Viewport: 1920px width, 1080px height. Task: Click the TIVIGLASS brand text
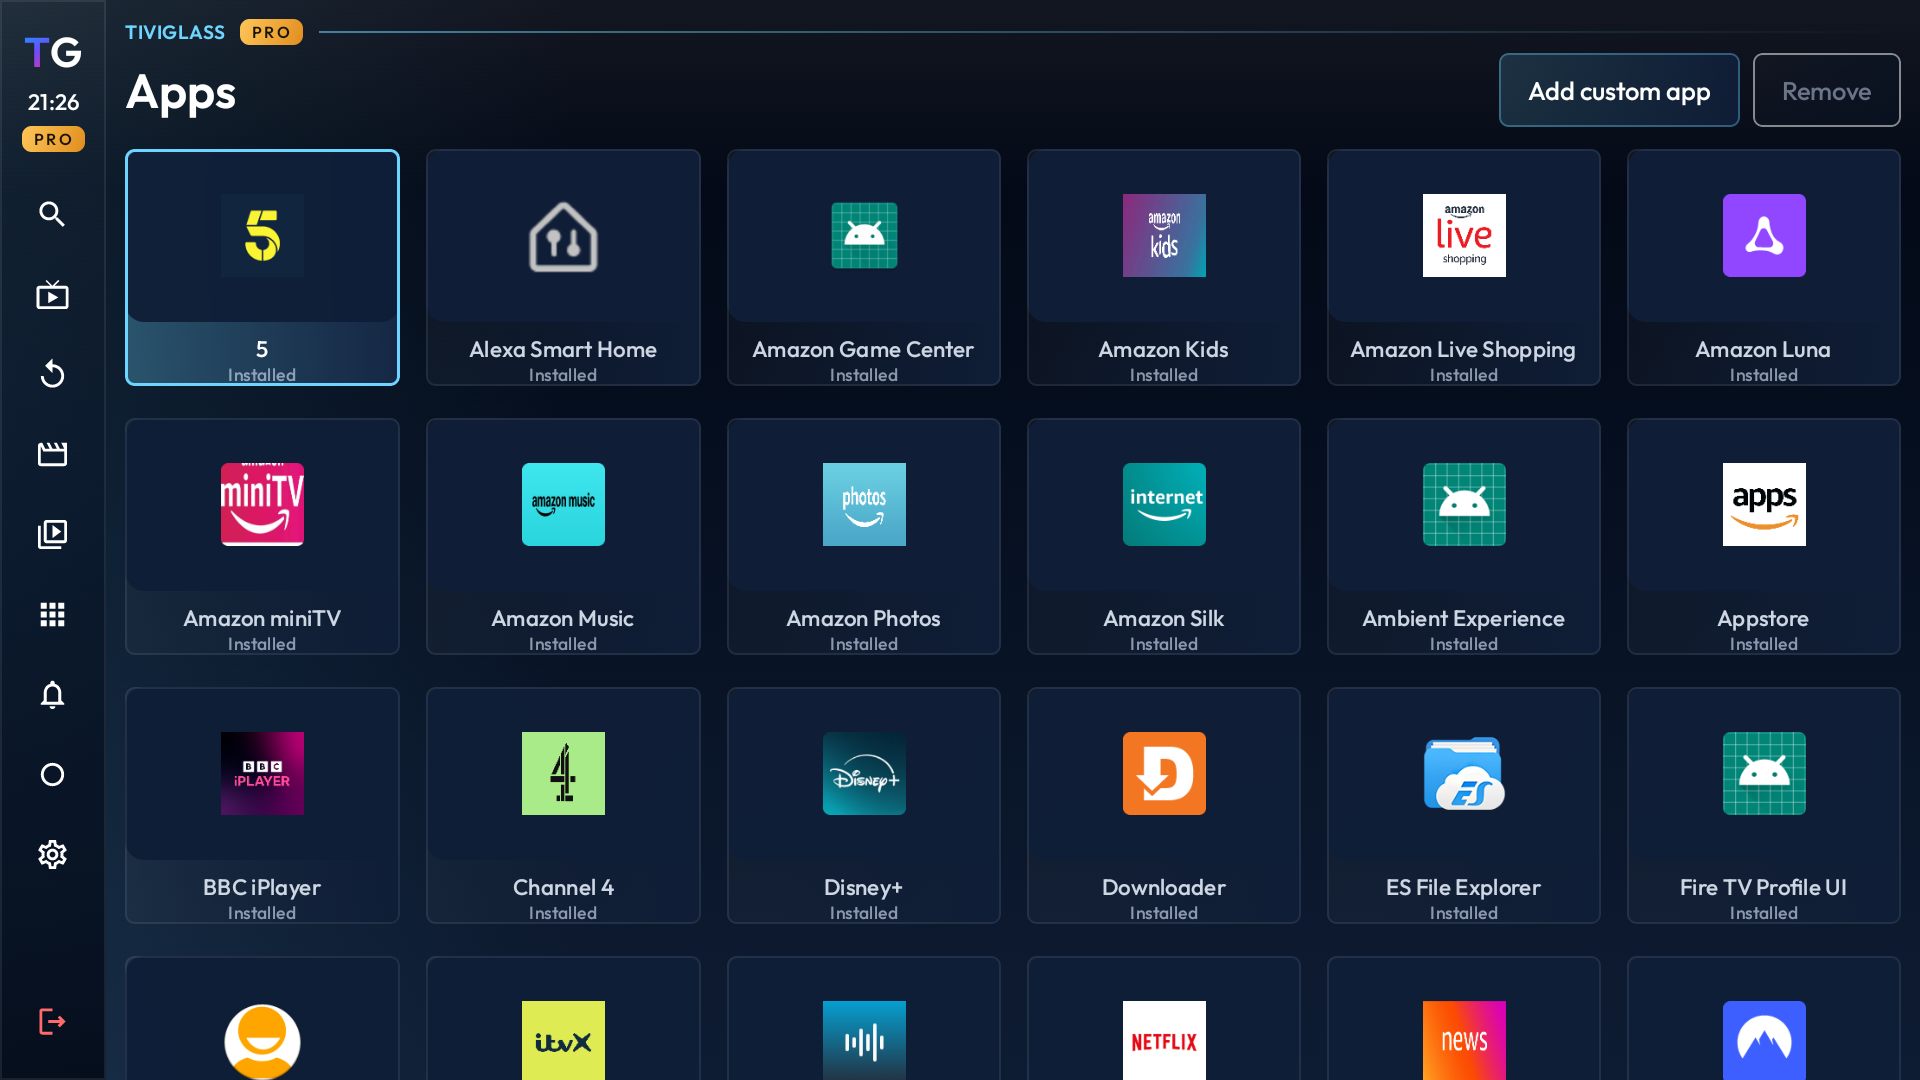coord(175,32)
